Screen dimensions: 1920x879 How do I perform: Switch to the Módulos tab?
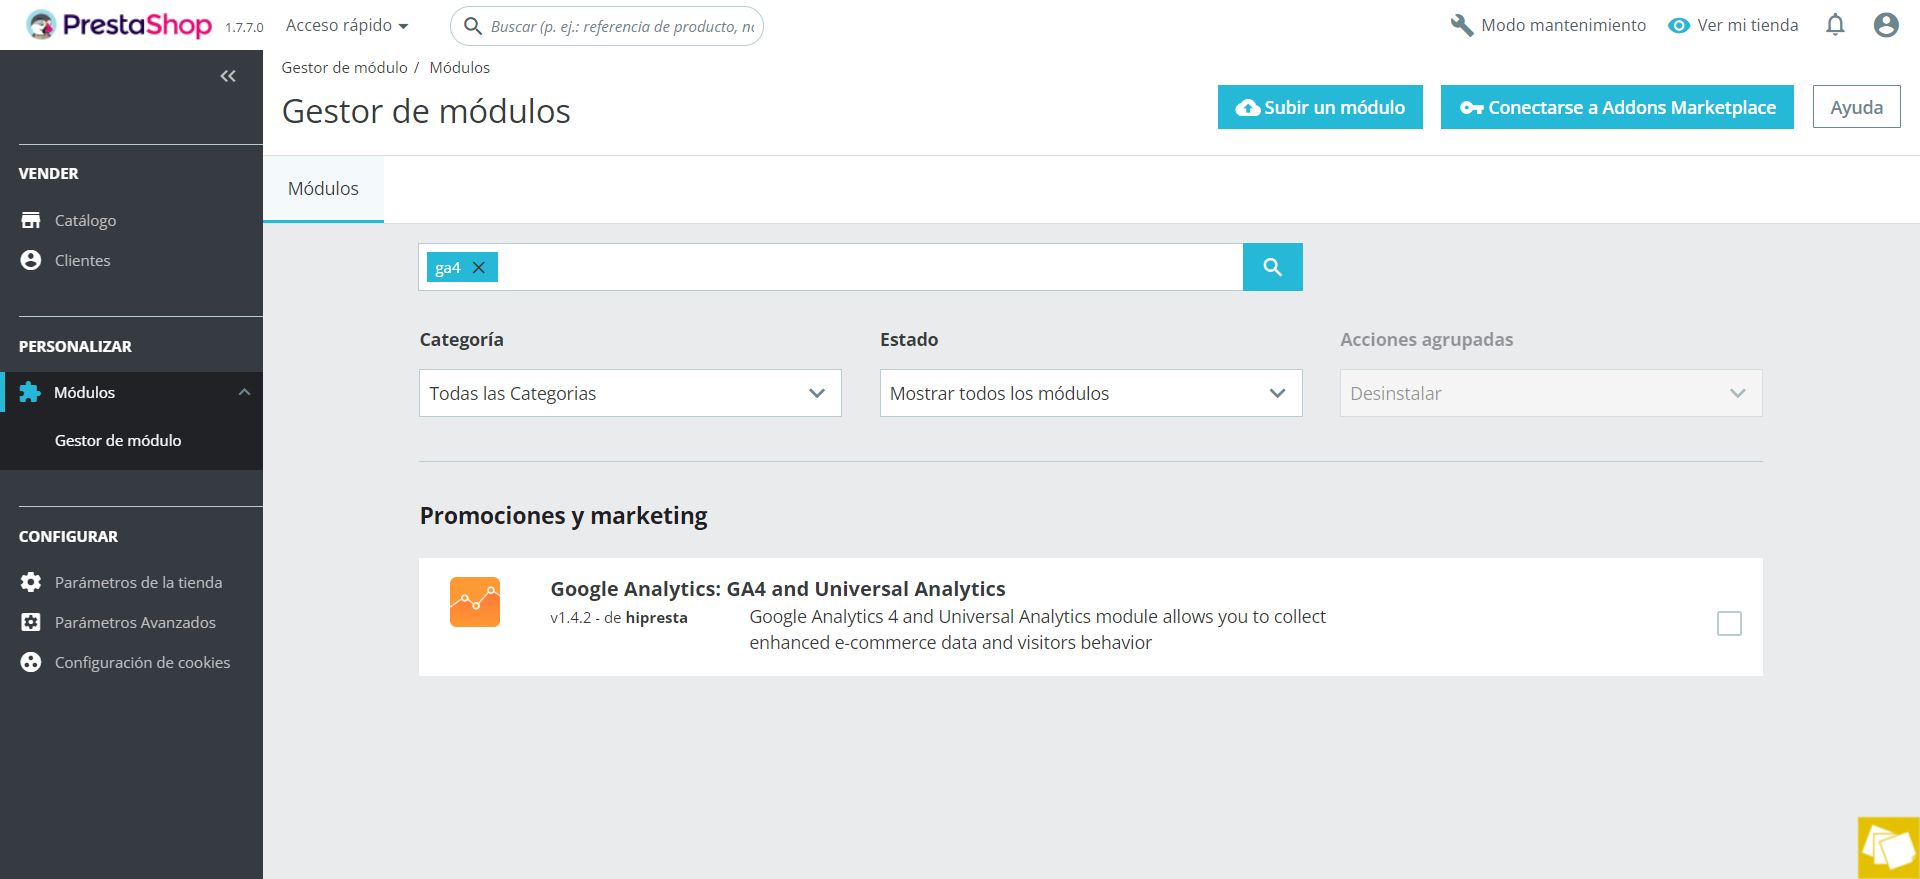[x=323, y=189]
